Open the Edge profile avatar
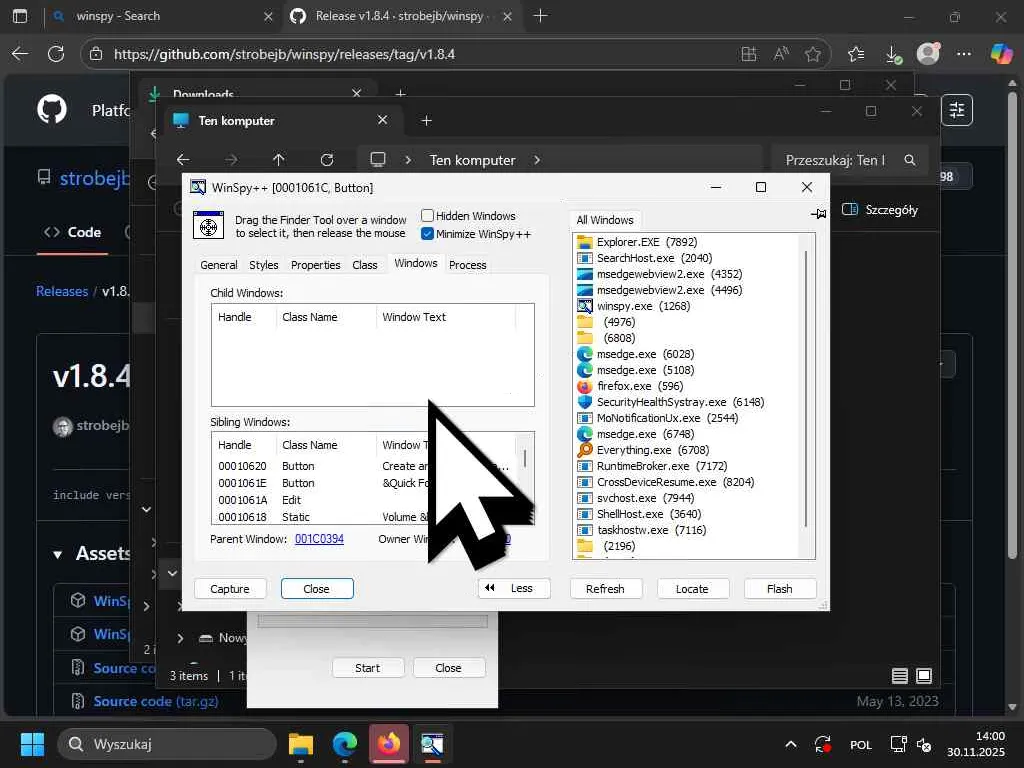 point(928,54)
